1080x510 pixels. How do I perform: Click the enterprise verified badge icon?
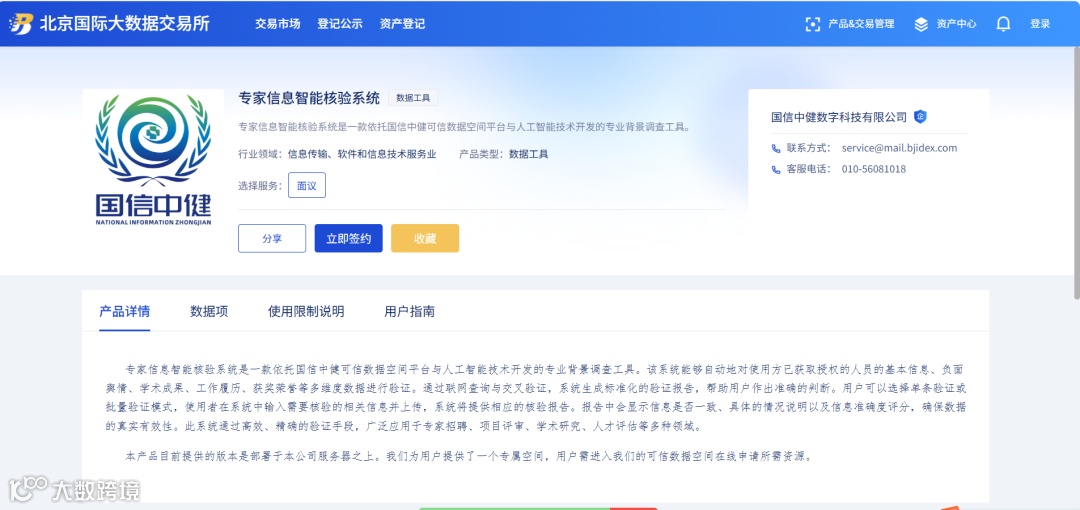tap(920, 116)
